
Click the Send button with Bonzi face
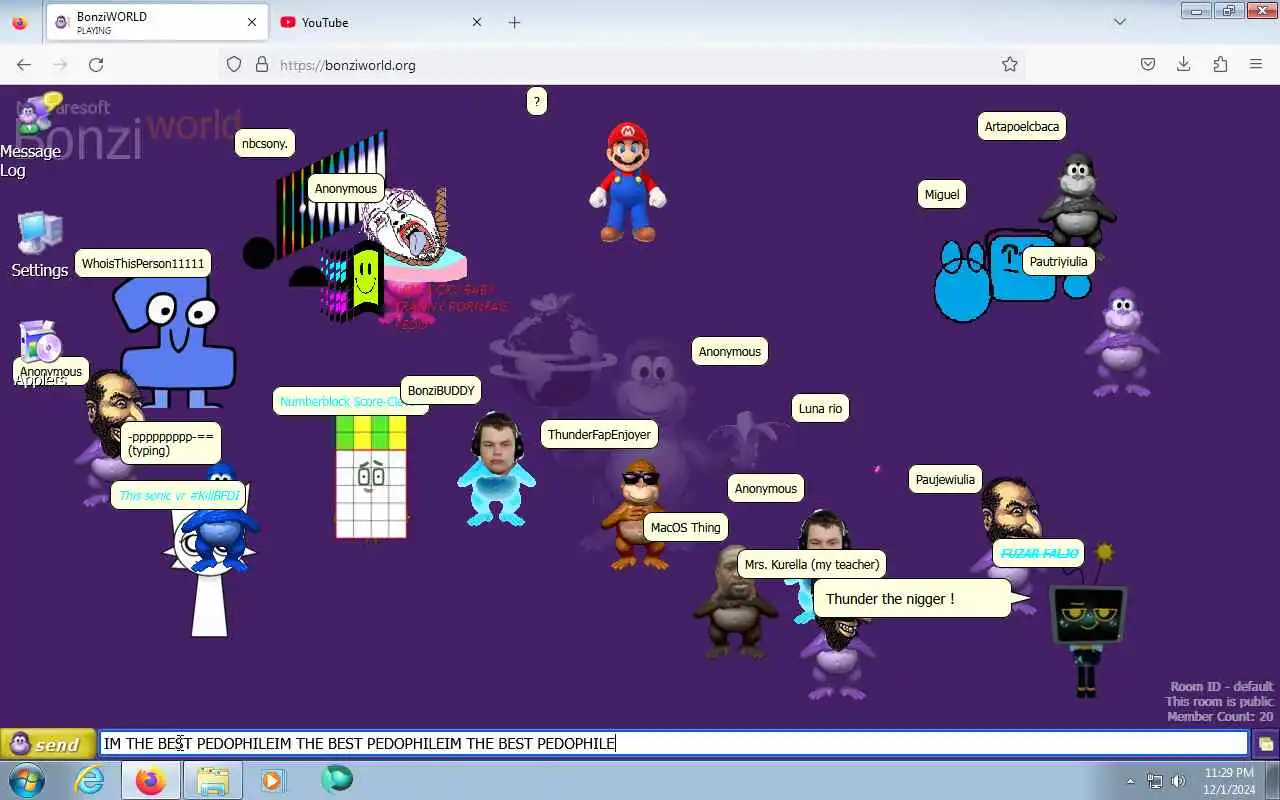coord(48,744)
